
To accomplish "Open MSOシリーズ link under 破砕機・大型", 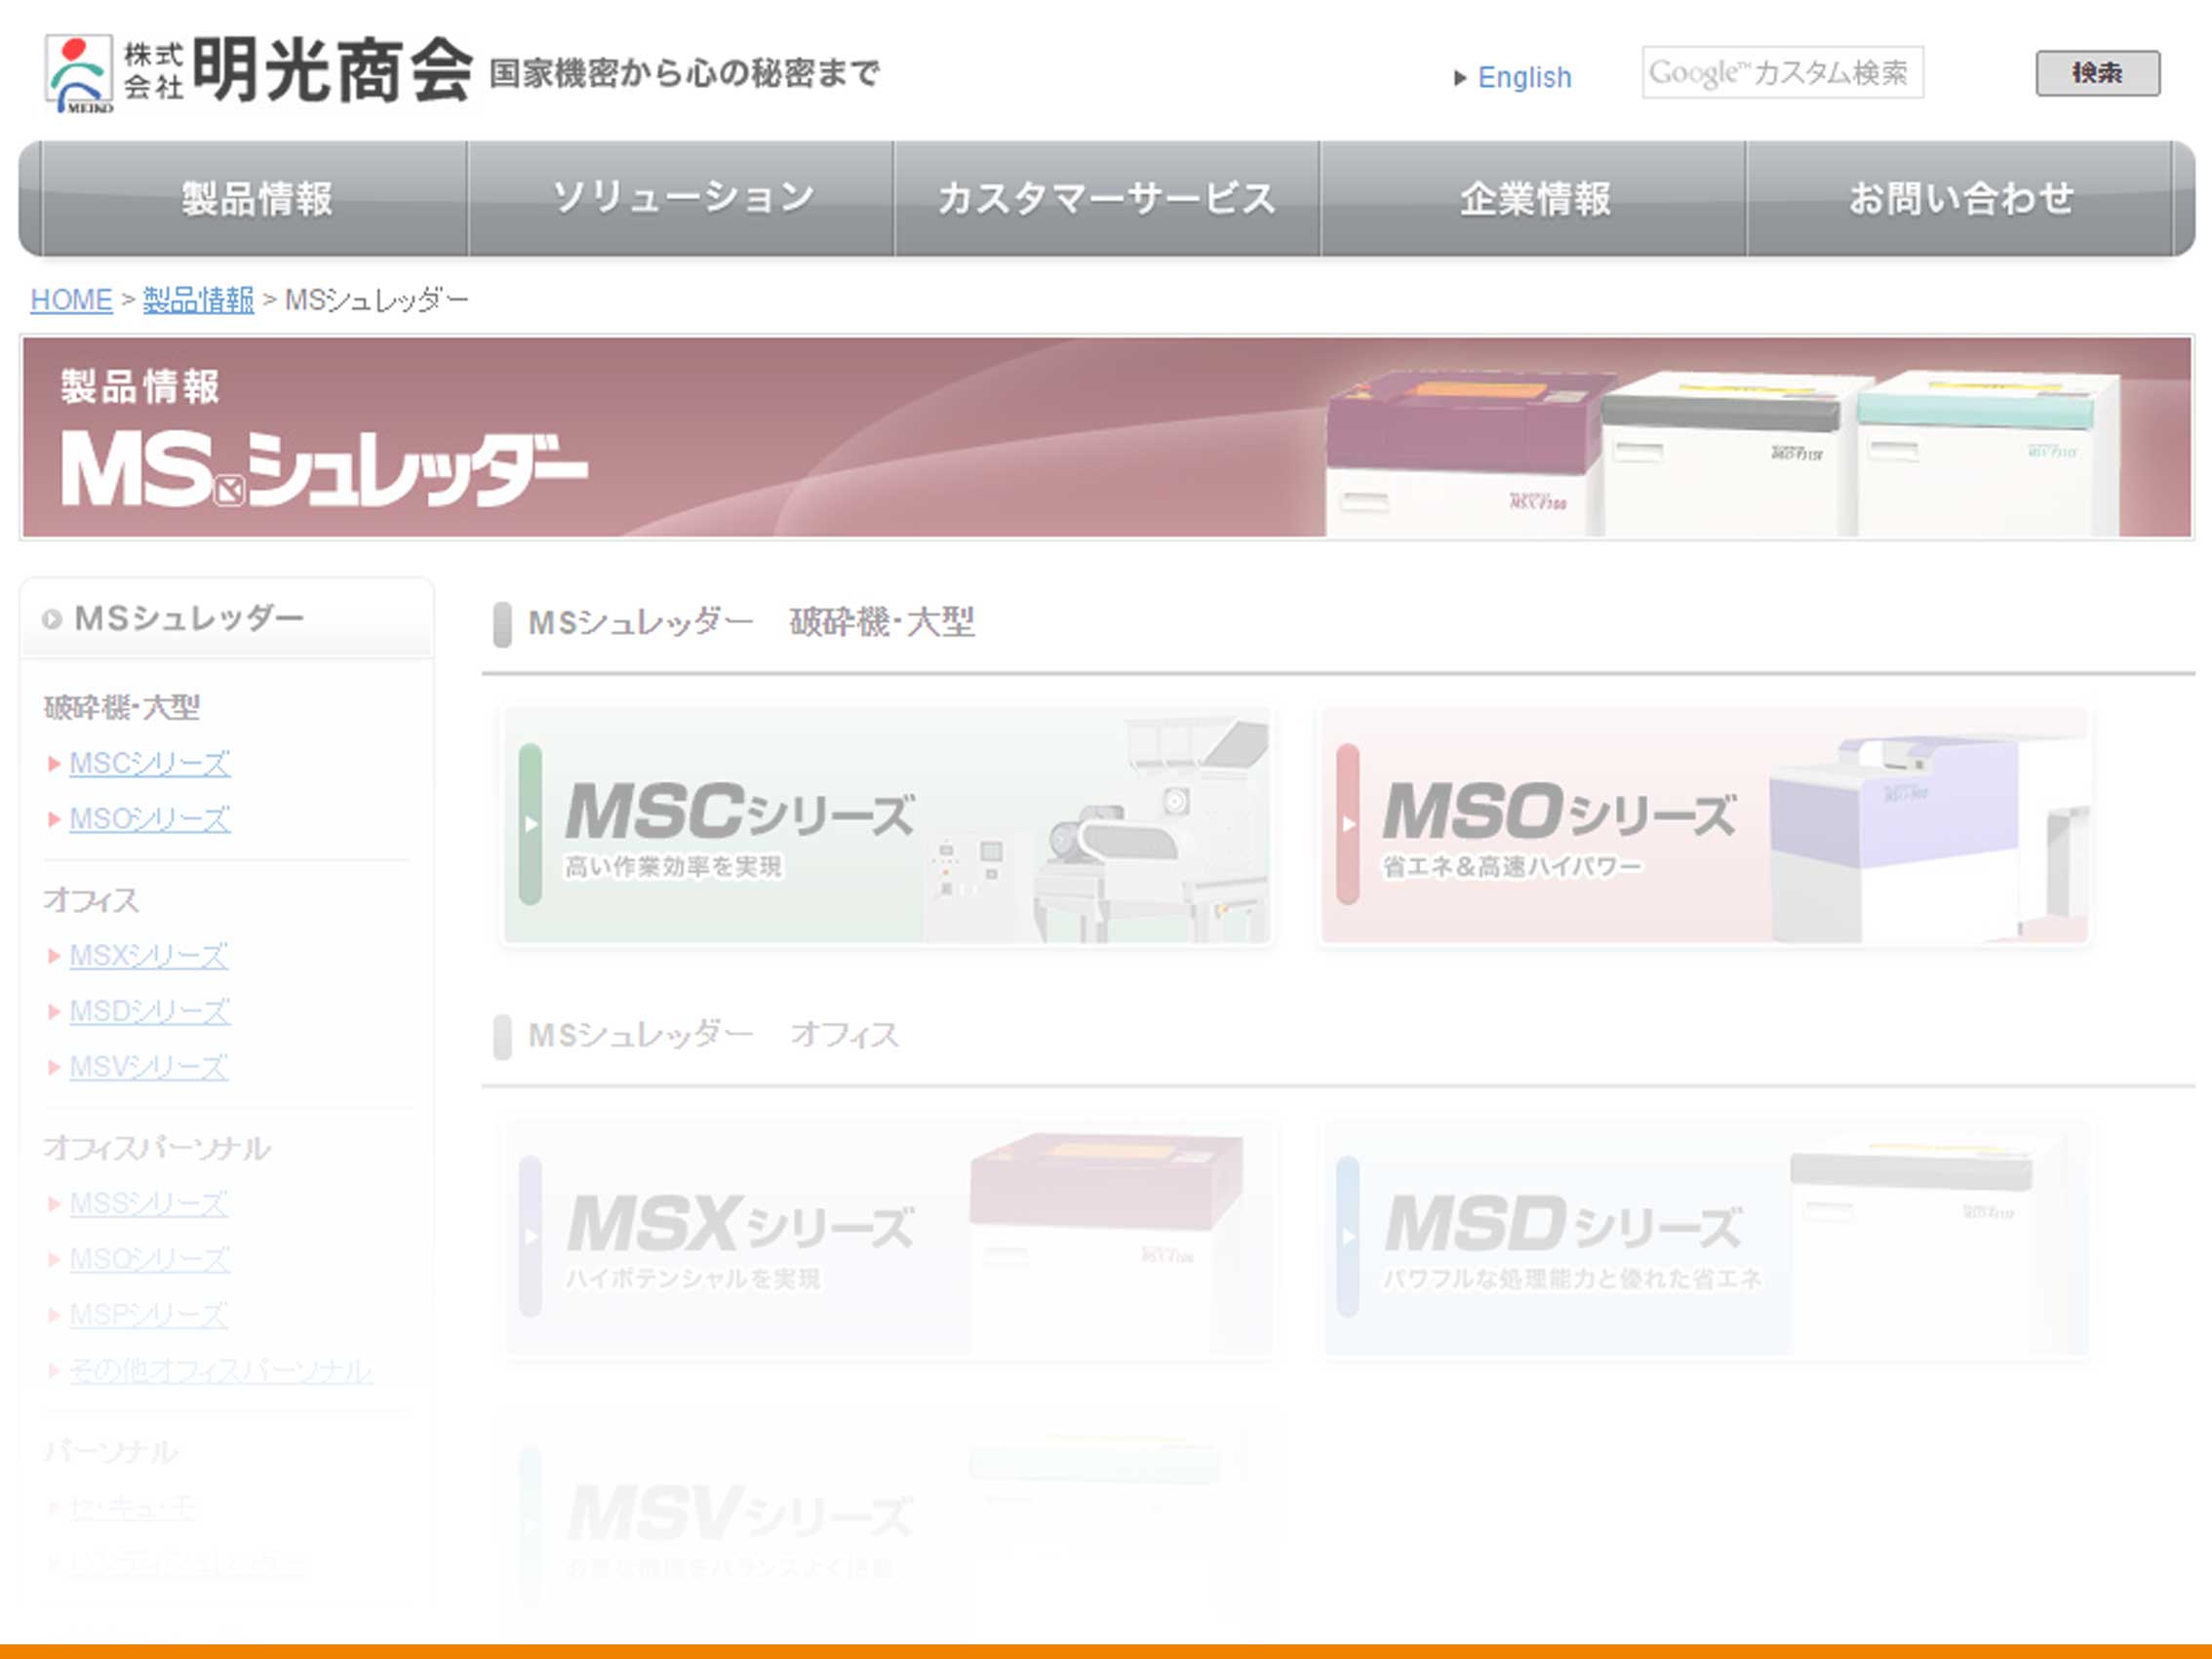I will coord(150,819).
